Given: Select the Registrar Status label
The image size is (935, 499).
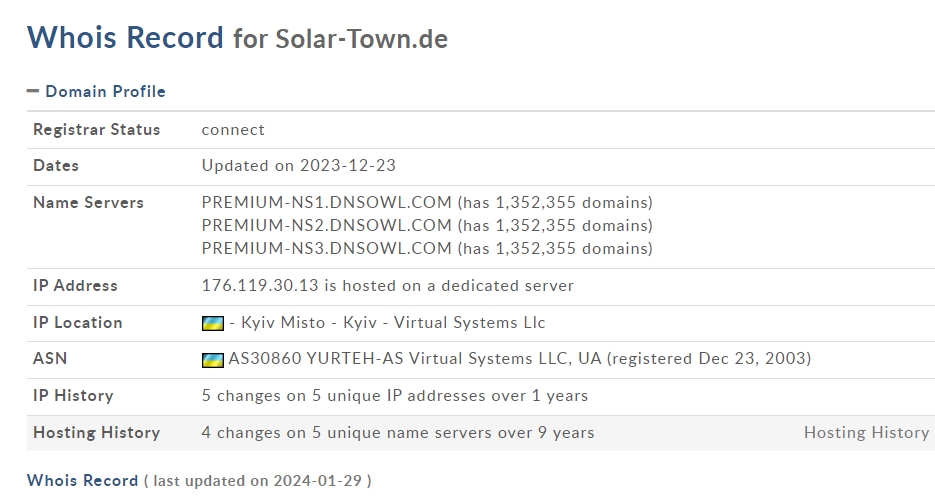Looking at the screenshot, I should 97,129.
